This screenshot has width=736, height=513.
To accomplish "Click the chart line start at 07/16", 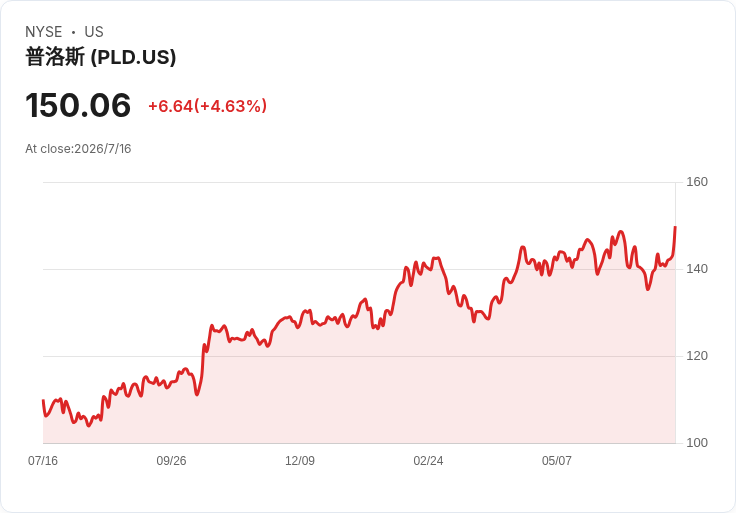I will [43, 400].
